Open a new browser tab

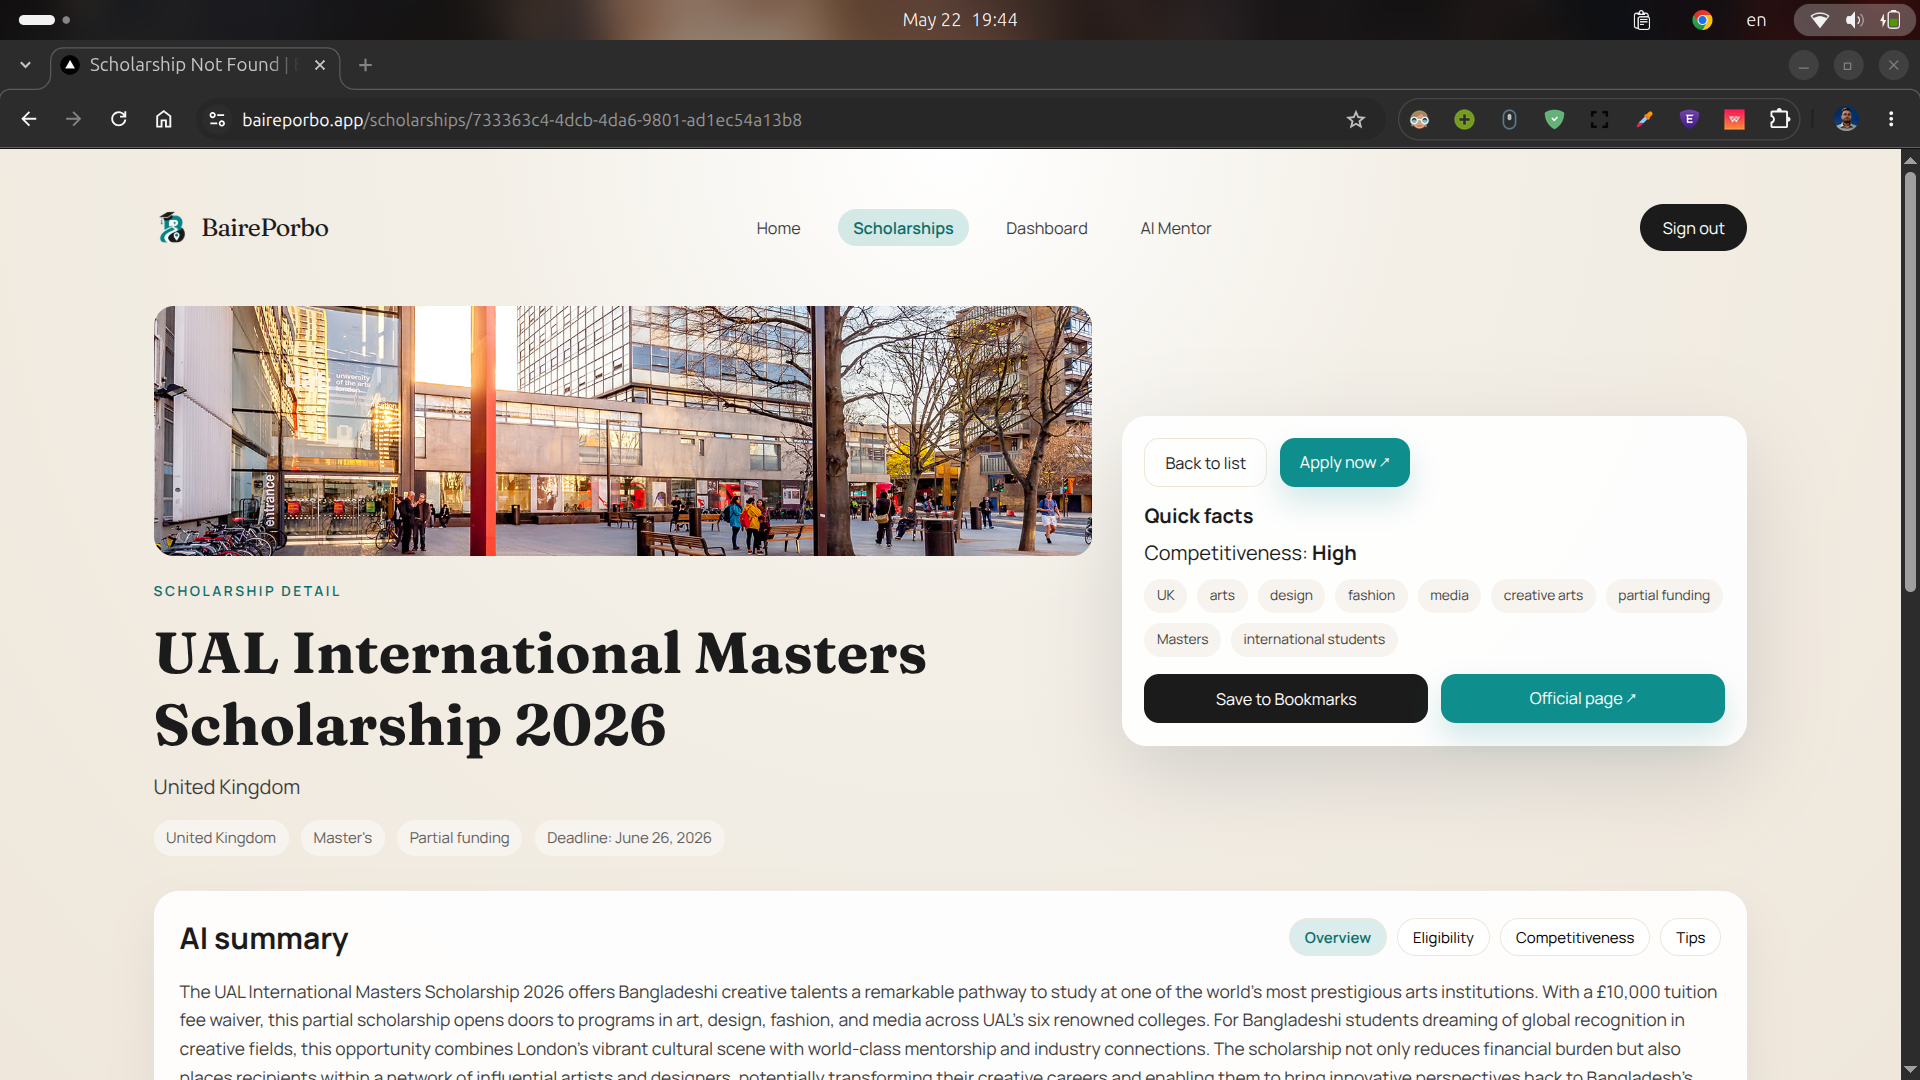pyautogui.click(x=366, y=65)
